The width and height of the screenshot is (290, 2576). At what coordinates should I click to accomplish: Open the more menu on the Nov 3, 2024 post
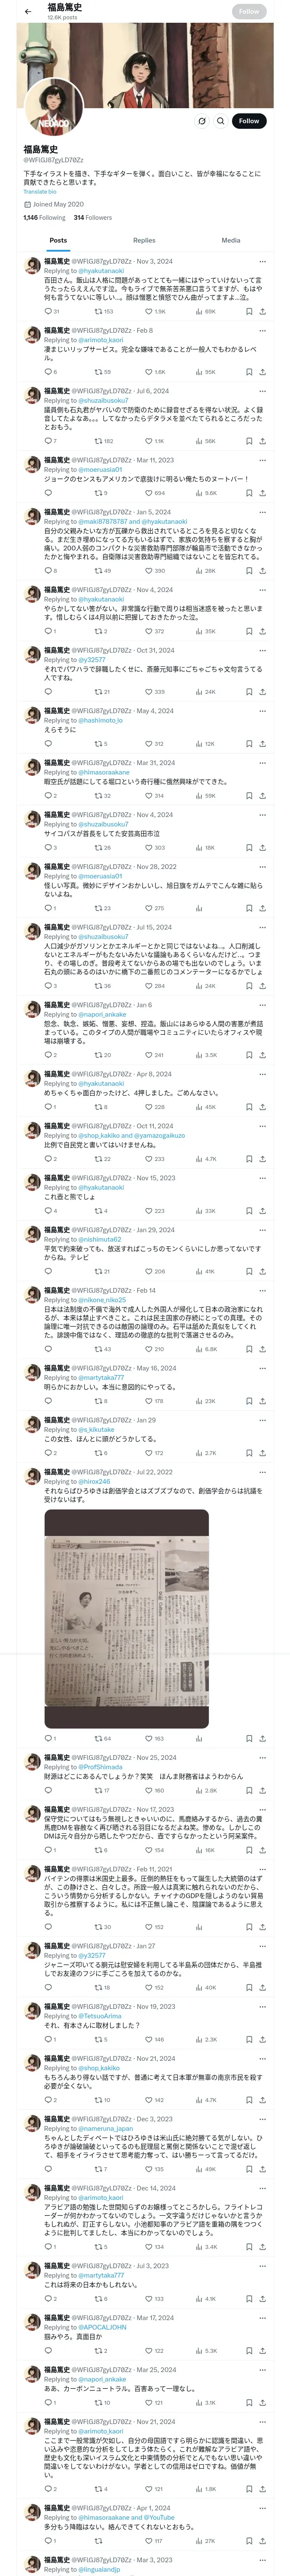point(262,261)
